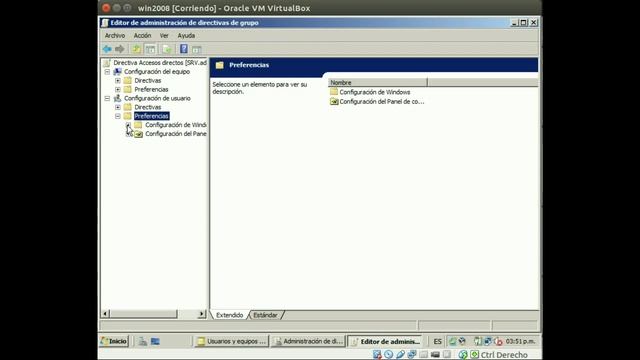Click Configuración de Windows in right list
The height and width of the screenshot is (360, 640).
coord(375,92)
